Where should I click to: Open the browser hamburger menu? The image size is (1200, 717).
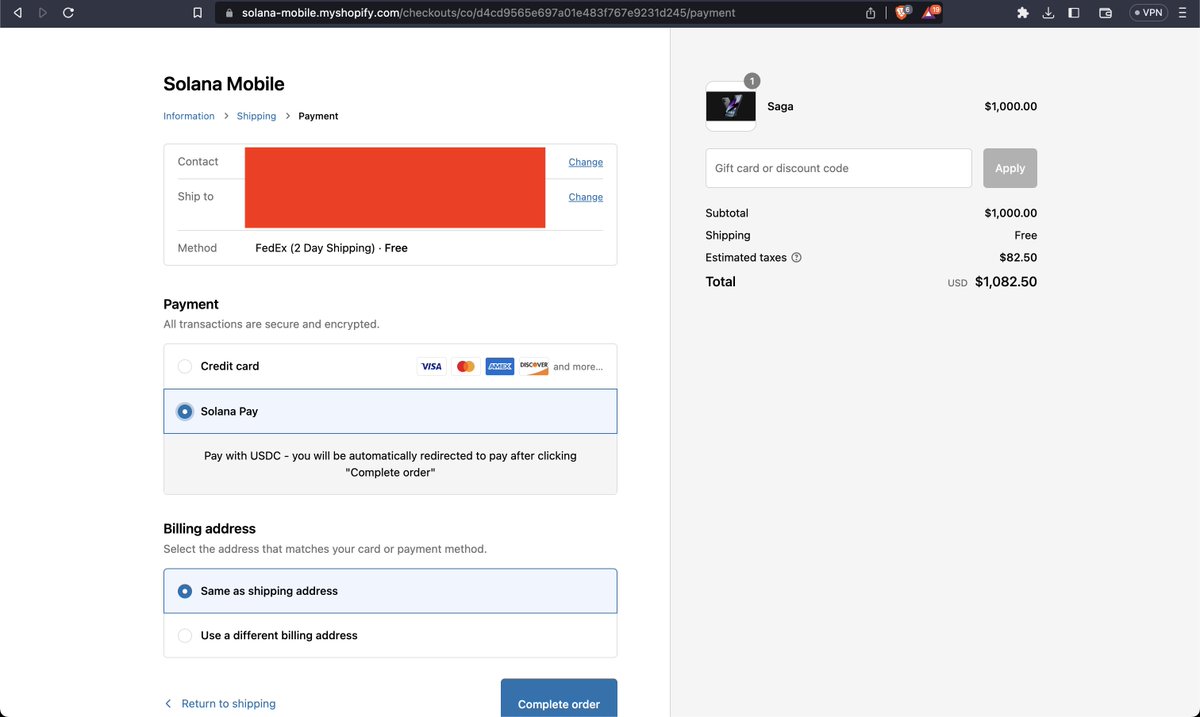(x=1184, y=13)
